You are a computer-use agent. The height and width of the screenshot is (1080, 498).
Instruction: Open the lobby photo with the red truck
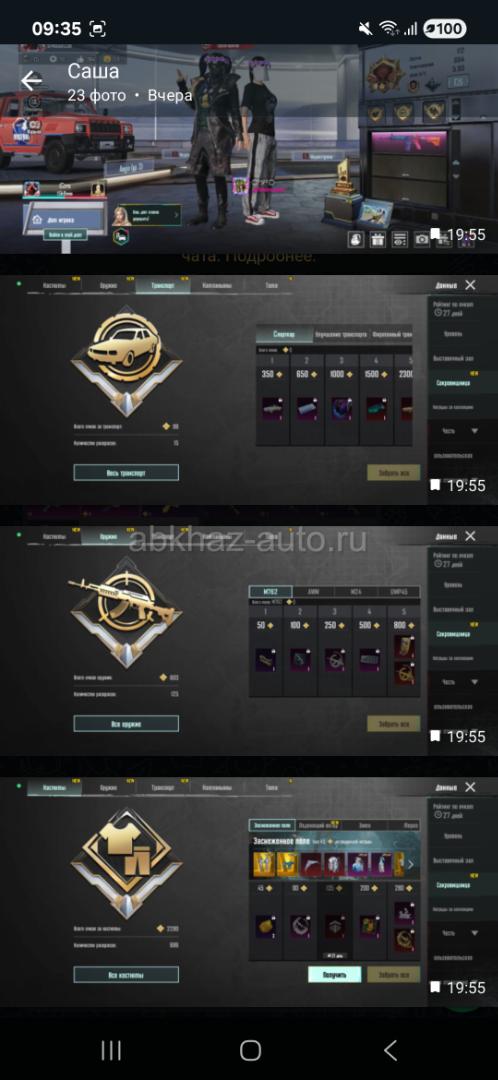tap(249, 149)
